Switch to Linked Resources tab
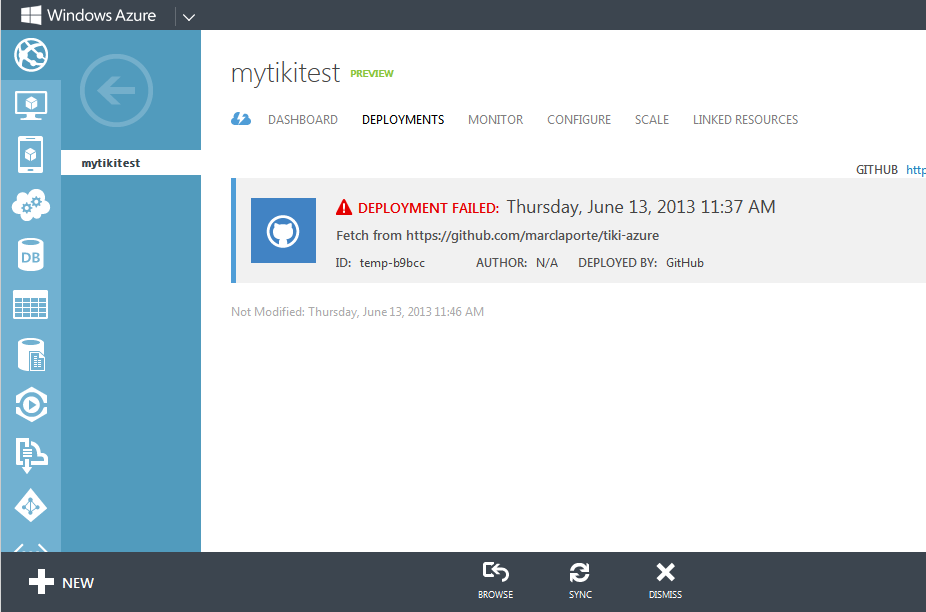 [x=745, y=120]
